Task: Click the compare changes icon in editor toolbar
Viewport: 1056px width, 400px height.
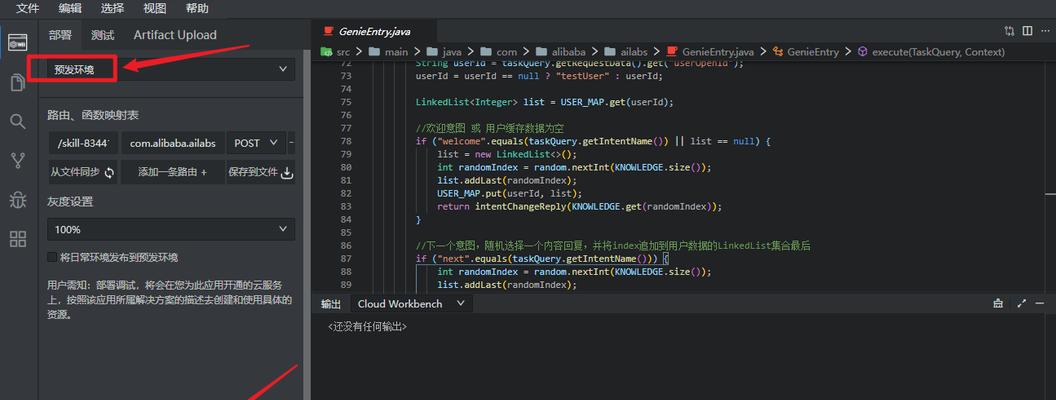Action: 1009,31
